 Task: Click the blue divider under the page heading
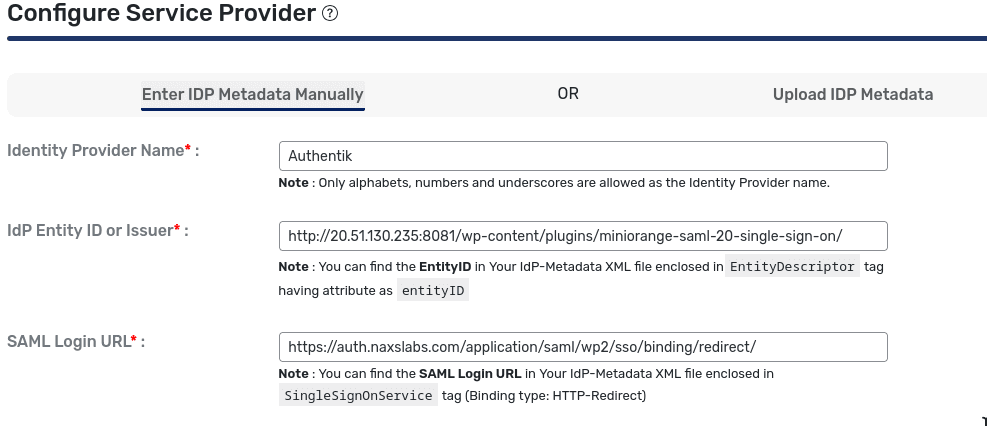(497, 39)
